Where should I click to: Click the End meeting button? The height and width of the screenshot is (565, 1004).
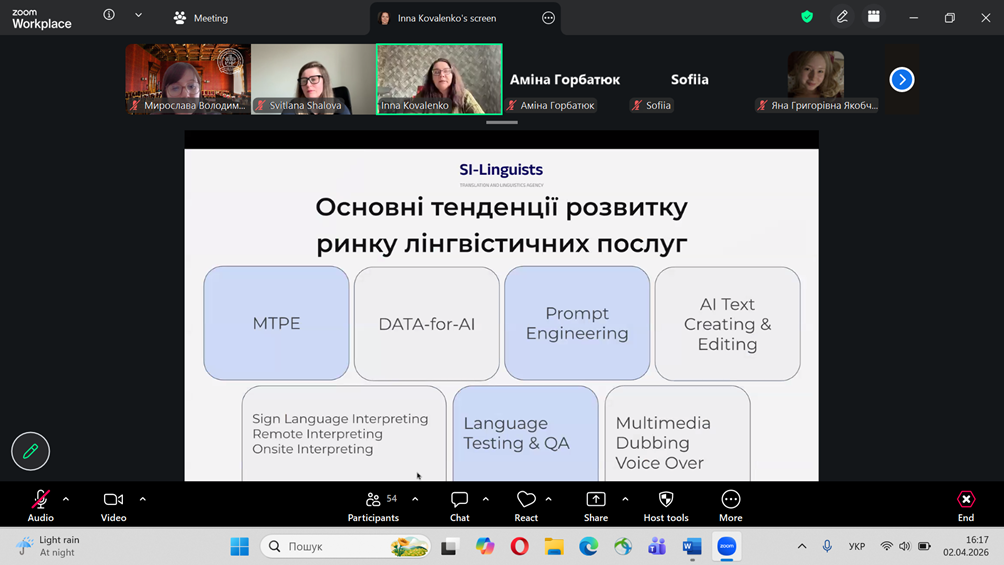[966, 505]
